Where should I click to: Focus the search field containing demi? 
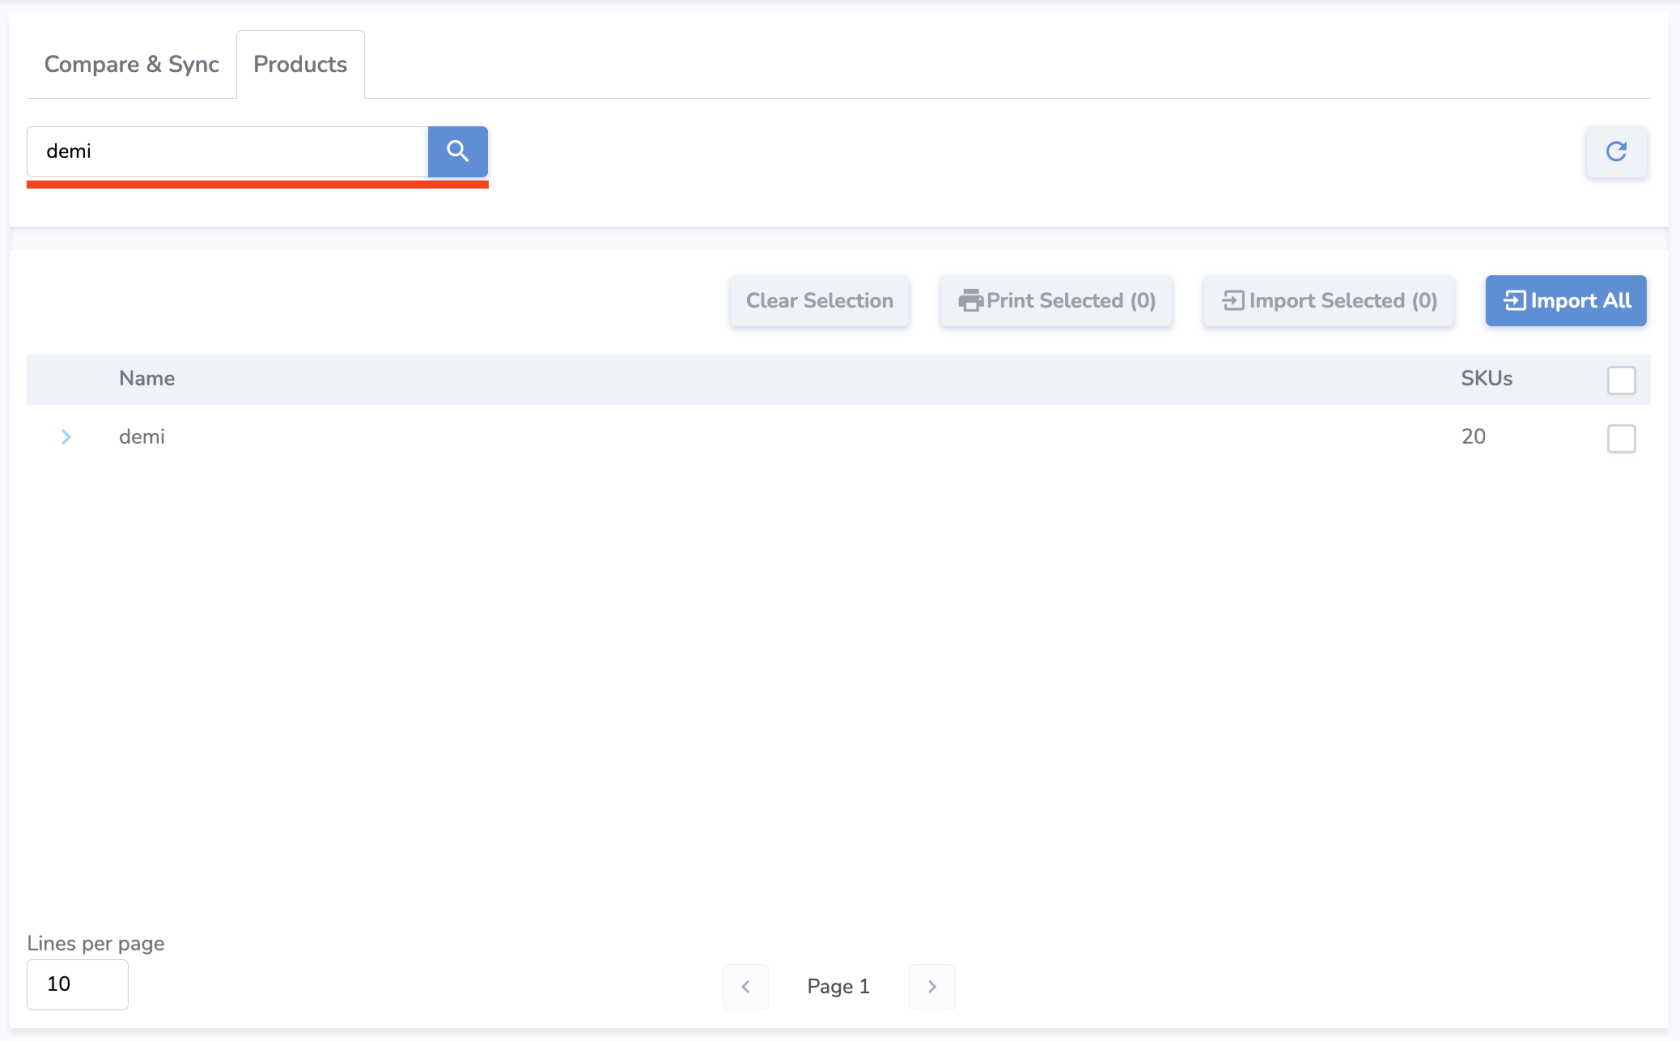pos(227,152)
